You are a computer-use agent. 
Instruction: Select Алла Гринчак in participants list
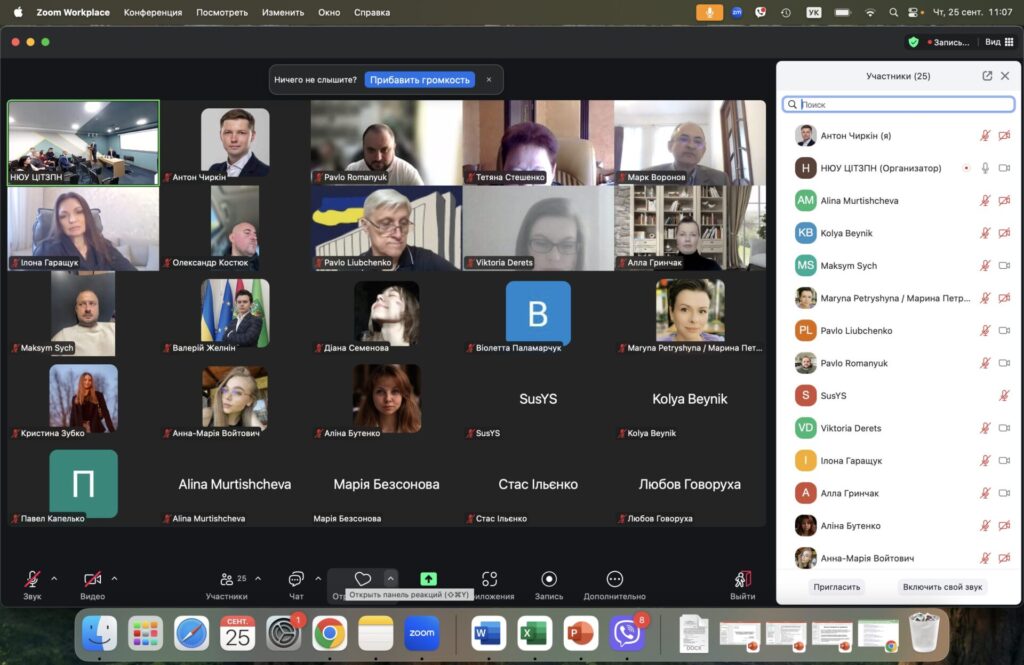899,493
